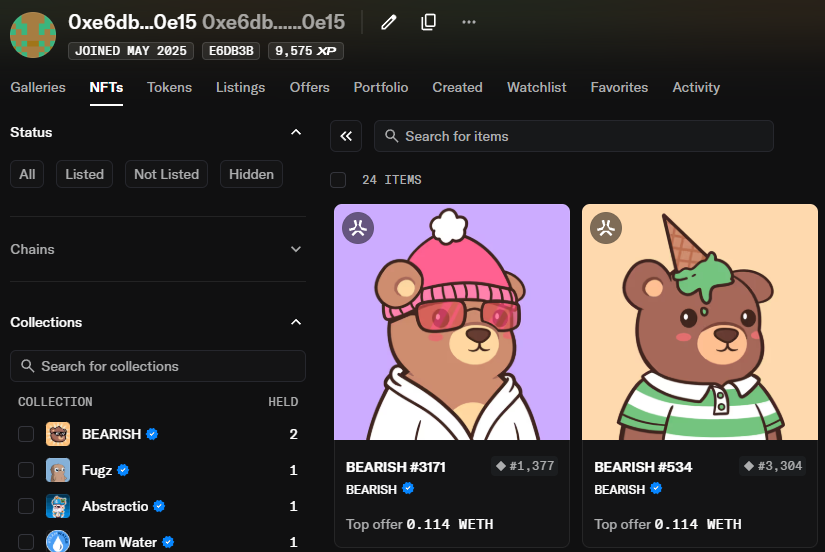Viewport: 825px width, 552px height.
Task: Open the Watchlist tab
Action: pos(537,87)
